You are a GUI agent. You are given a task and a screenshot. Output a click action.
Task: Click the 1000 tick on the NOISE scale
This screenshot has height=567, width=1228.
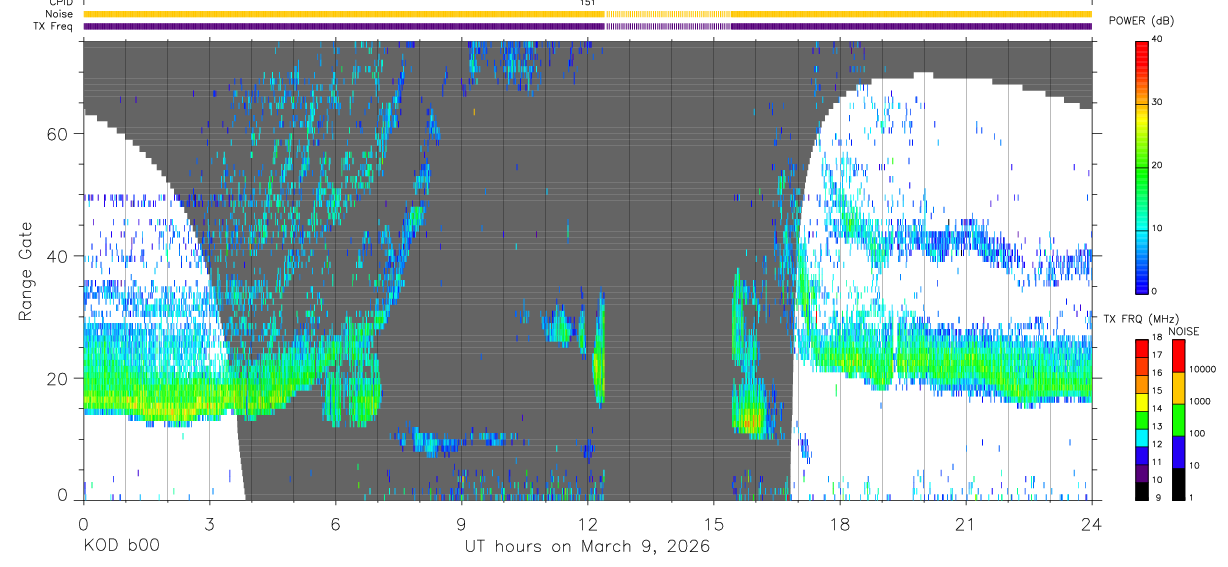[x=1199, y=401]
